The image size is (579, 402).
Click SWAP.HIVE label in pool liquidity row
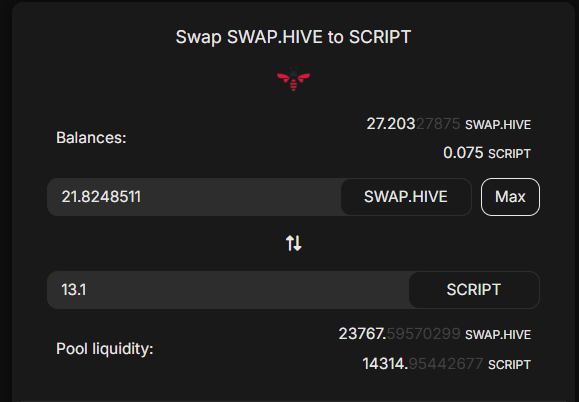(498, 335)
